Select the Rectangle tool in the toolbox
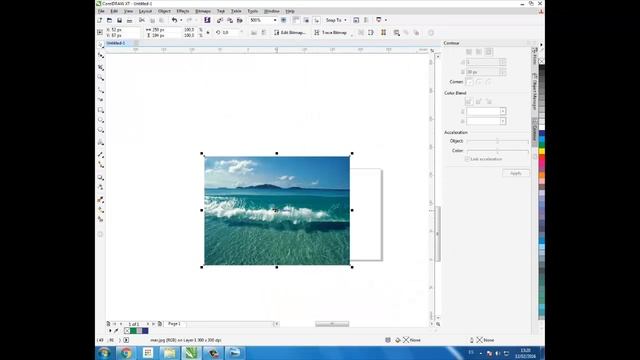640x360 pixels. point(100,110)
